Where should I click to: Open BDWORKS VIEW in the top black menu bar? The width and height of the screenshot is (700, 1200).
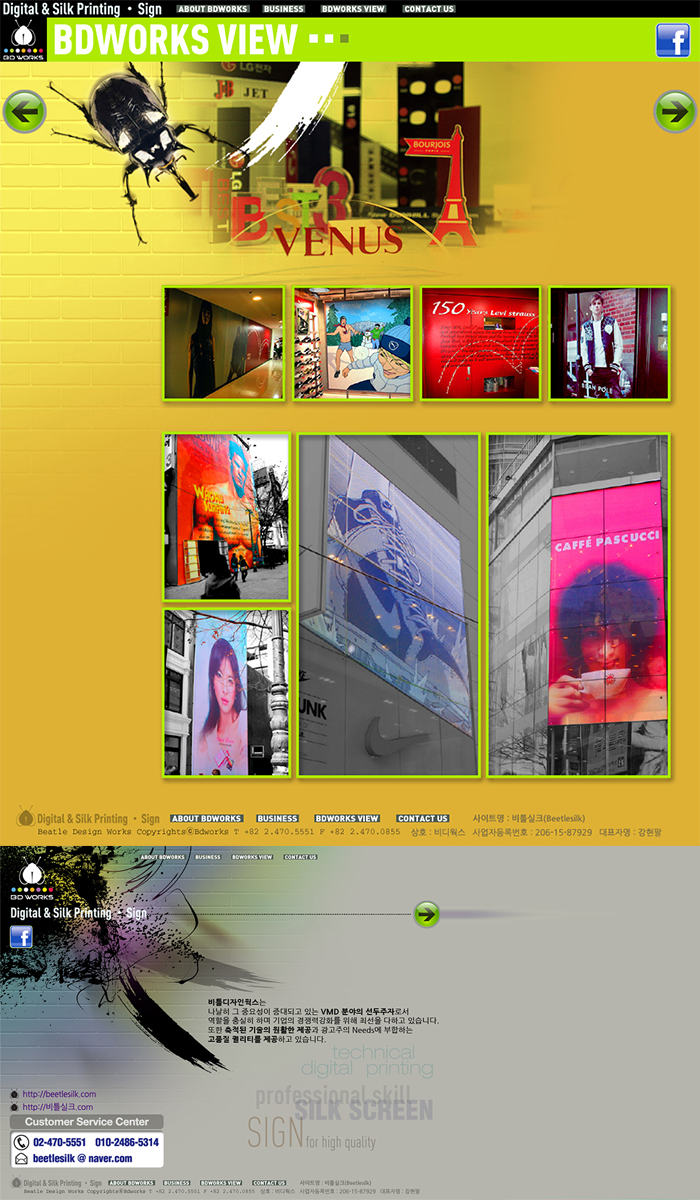353,9
